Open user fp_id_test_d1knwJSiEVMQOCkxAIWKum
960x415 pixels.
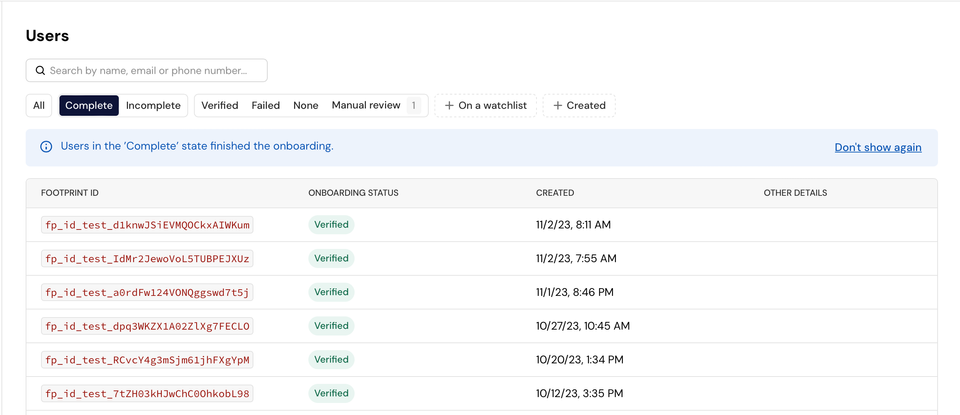pos(147,225)
